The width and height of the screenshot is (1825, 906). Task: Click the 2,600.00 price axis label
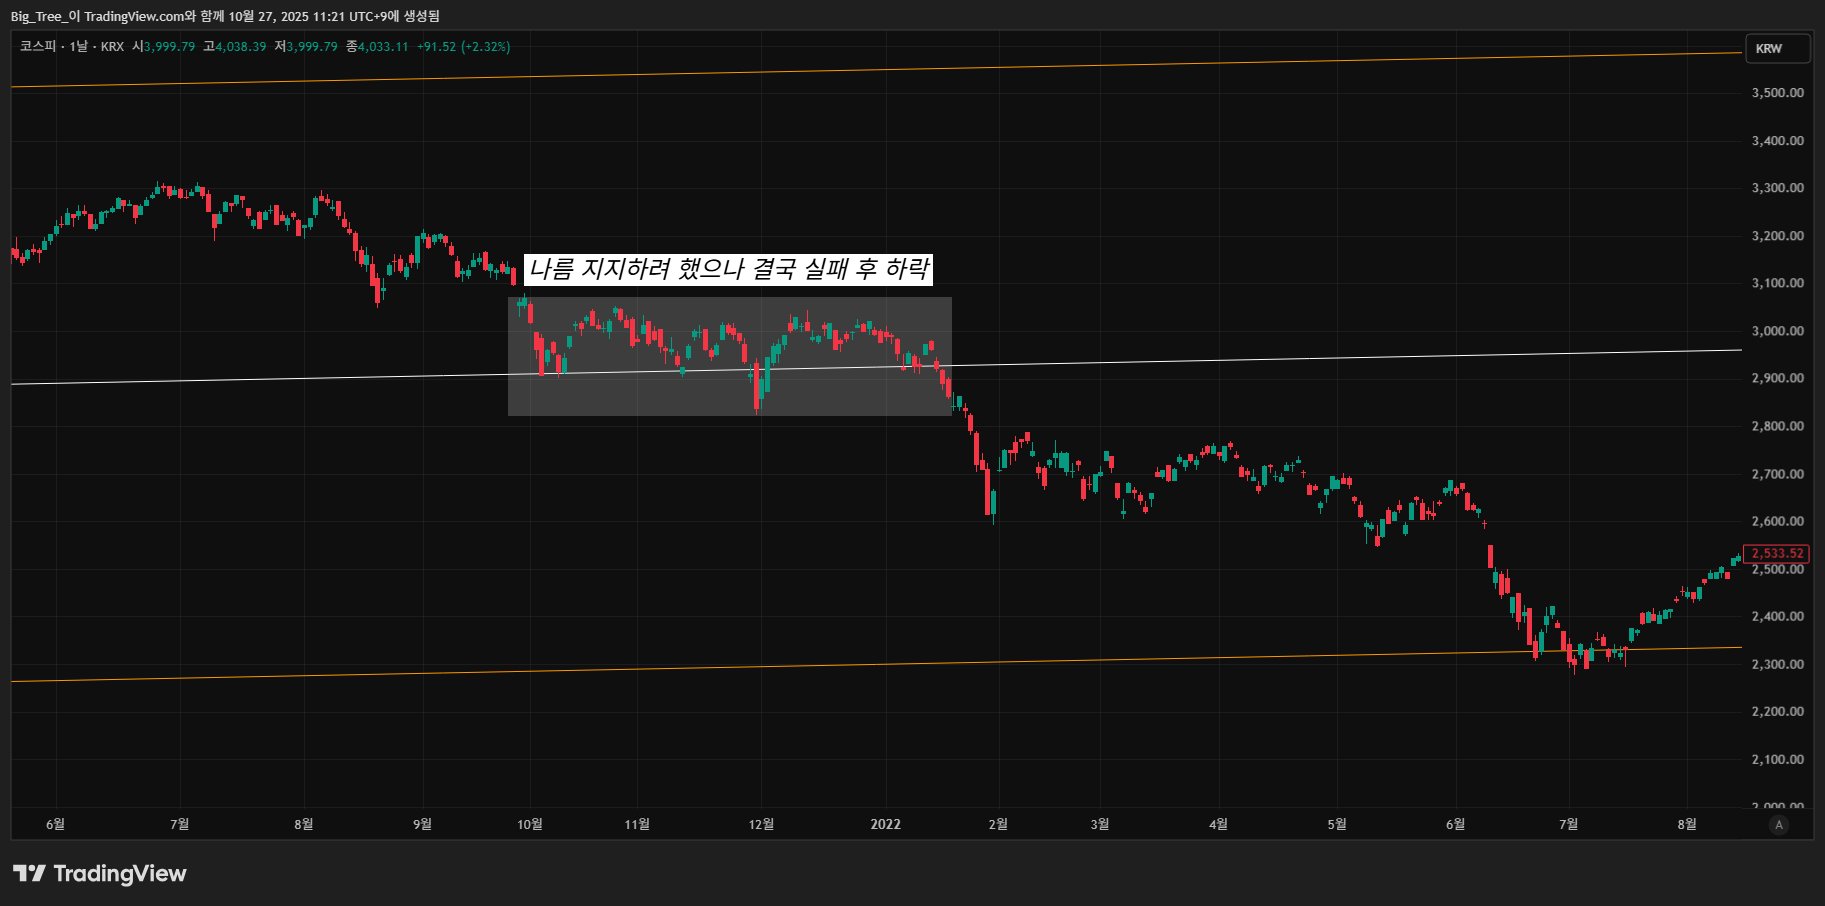[1778, 521]
